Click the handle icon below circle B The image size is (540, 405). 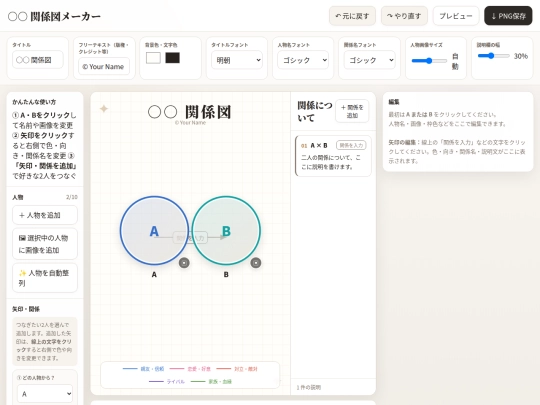pyautogui.click(x=256, y=263)
